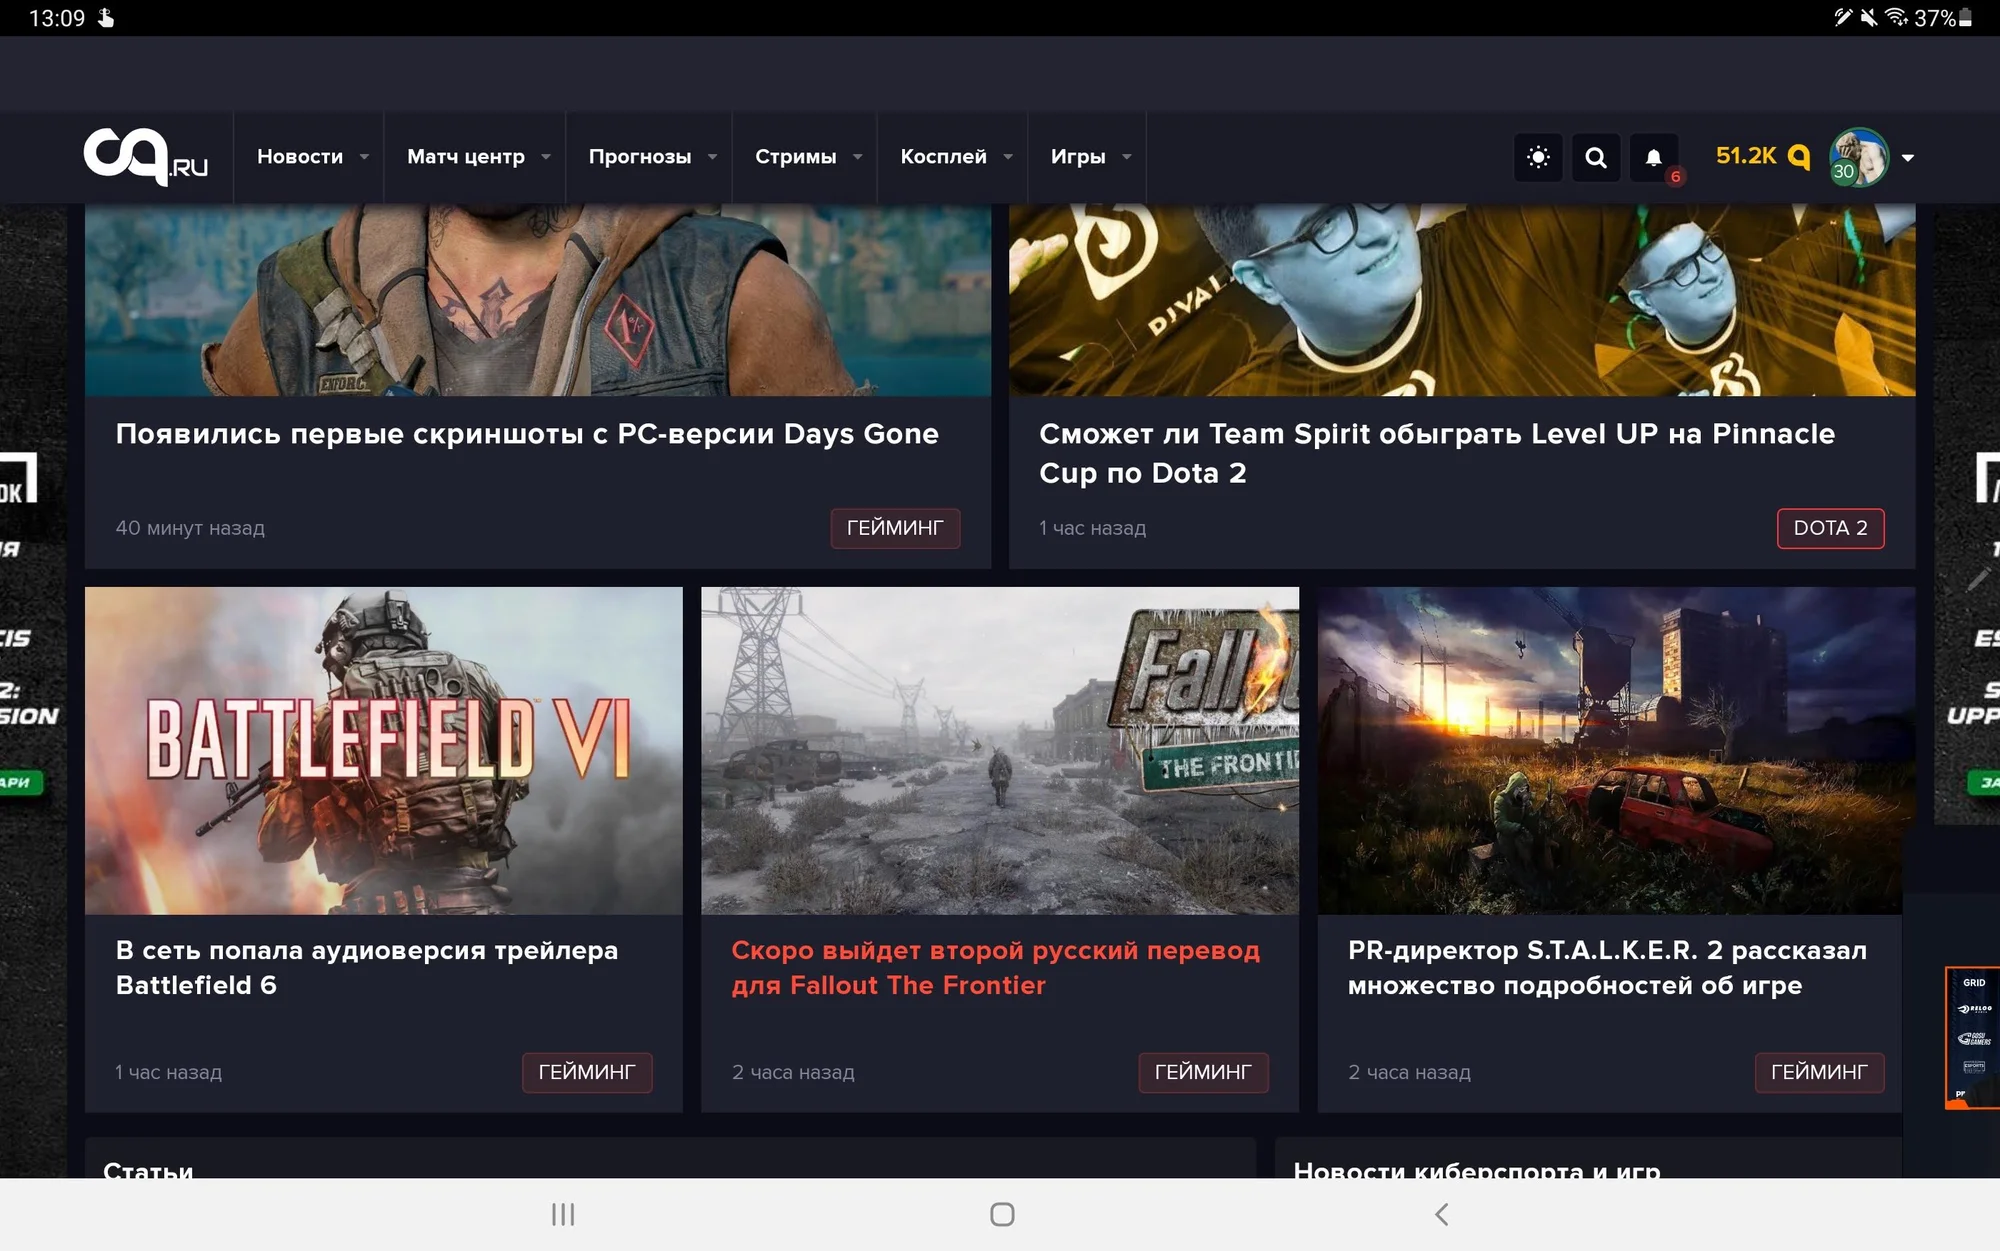Expand the Прогнозы dropdown arrow

click(713, 157)
